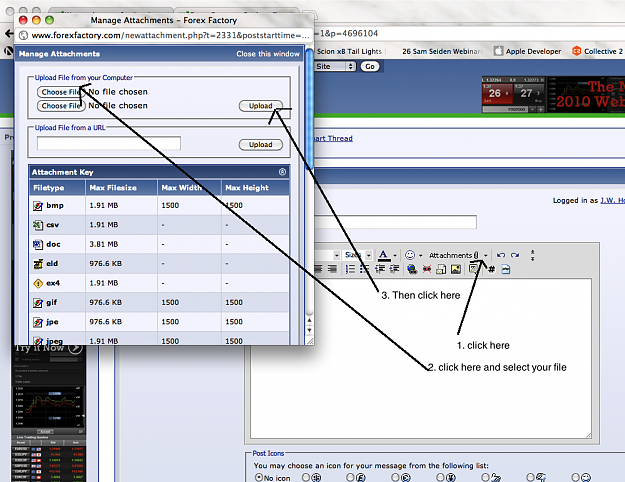Screen dimensions: 625x482
Task: Click the Insert Link globe icon
Action: tap(412, 270)
